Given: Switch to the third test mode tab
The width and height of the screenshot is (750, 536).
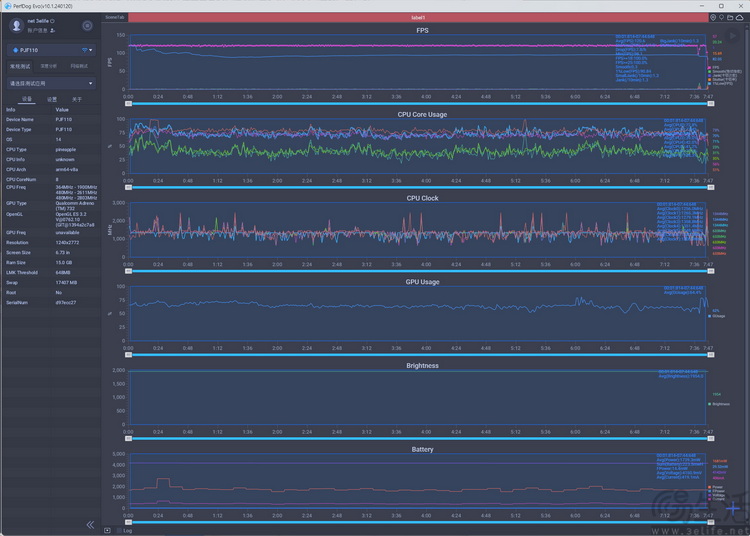Looking at the screenshot, I should click(79, 66).
